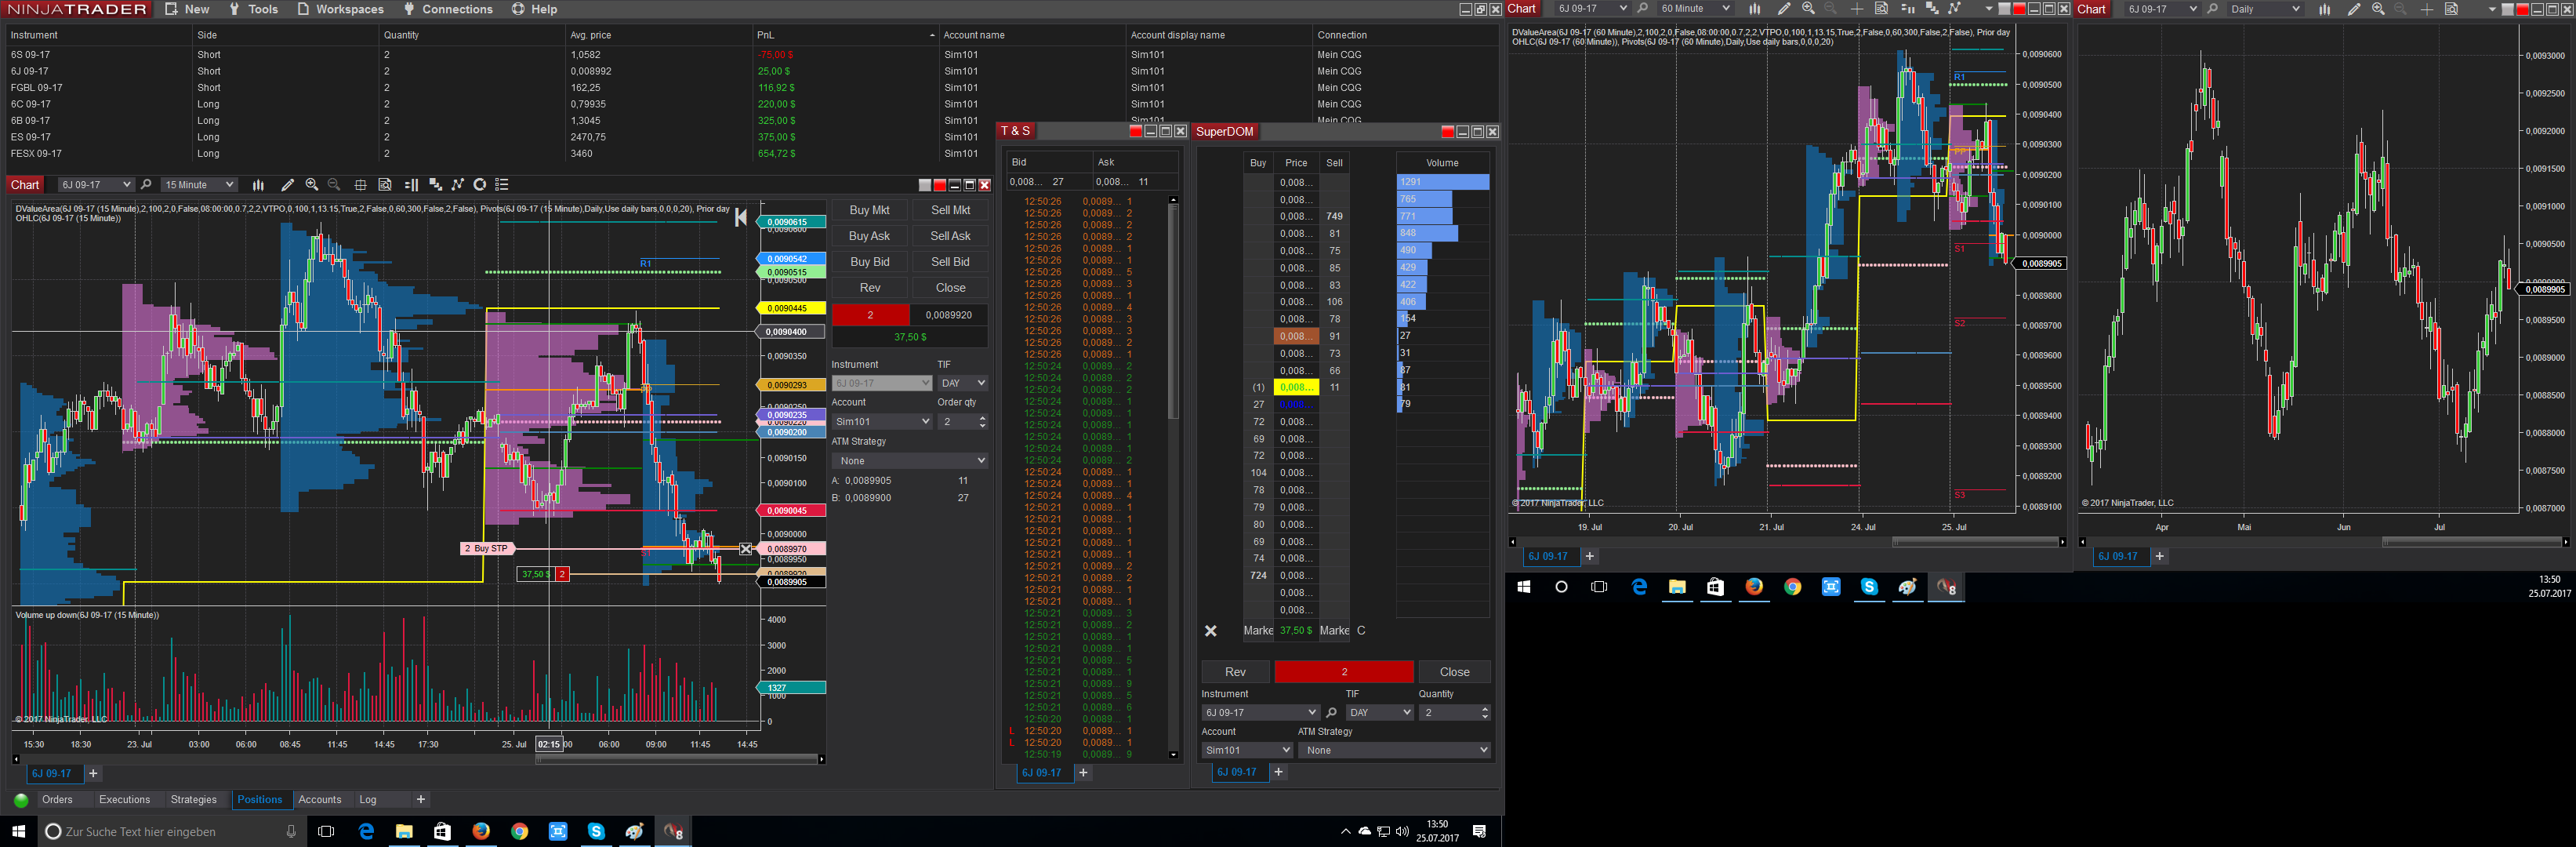The image size is (2576, 847).
Task: Click Buy Ask button
Action: (x=869, y=236)
